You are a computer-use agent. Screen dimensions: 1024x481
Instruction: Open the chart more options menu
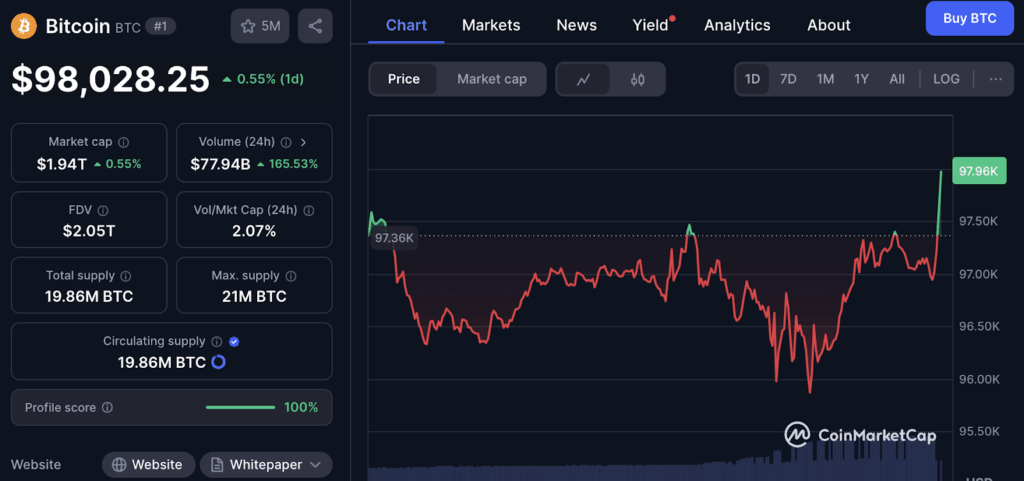click(995, 79)
